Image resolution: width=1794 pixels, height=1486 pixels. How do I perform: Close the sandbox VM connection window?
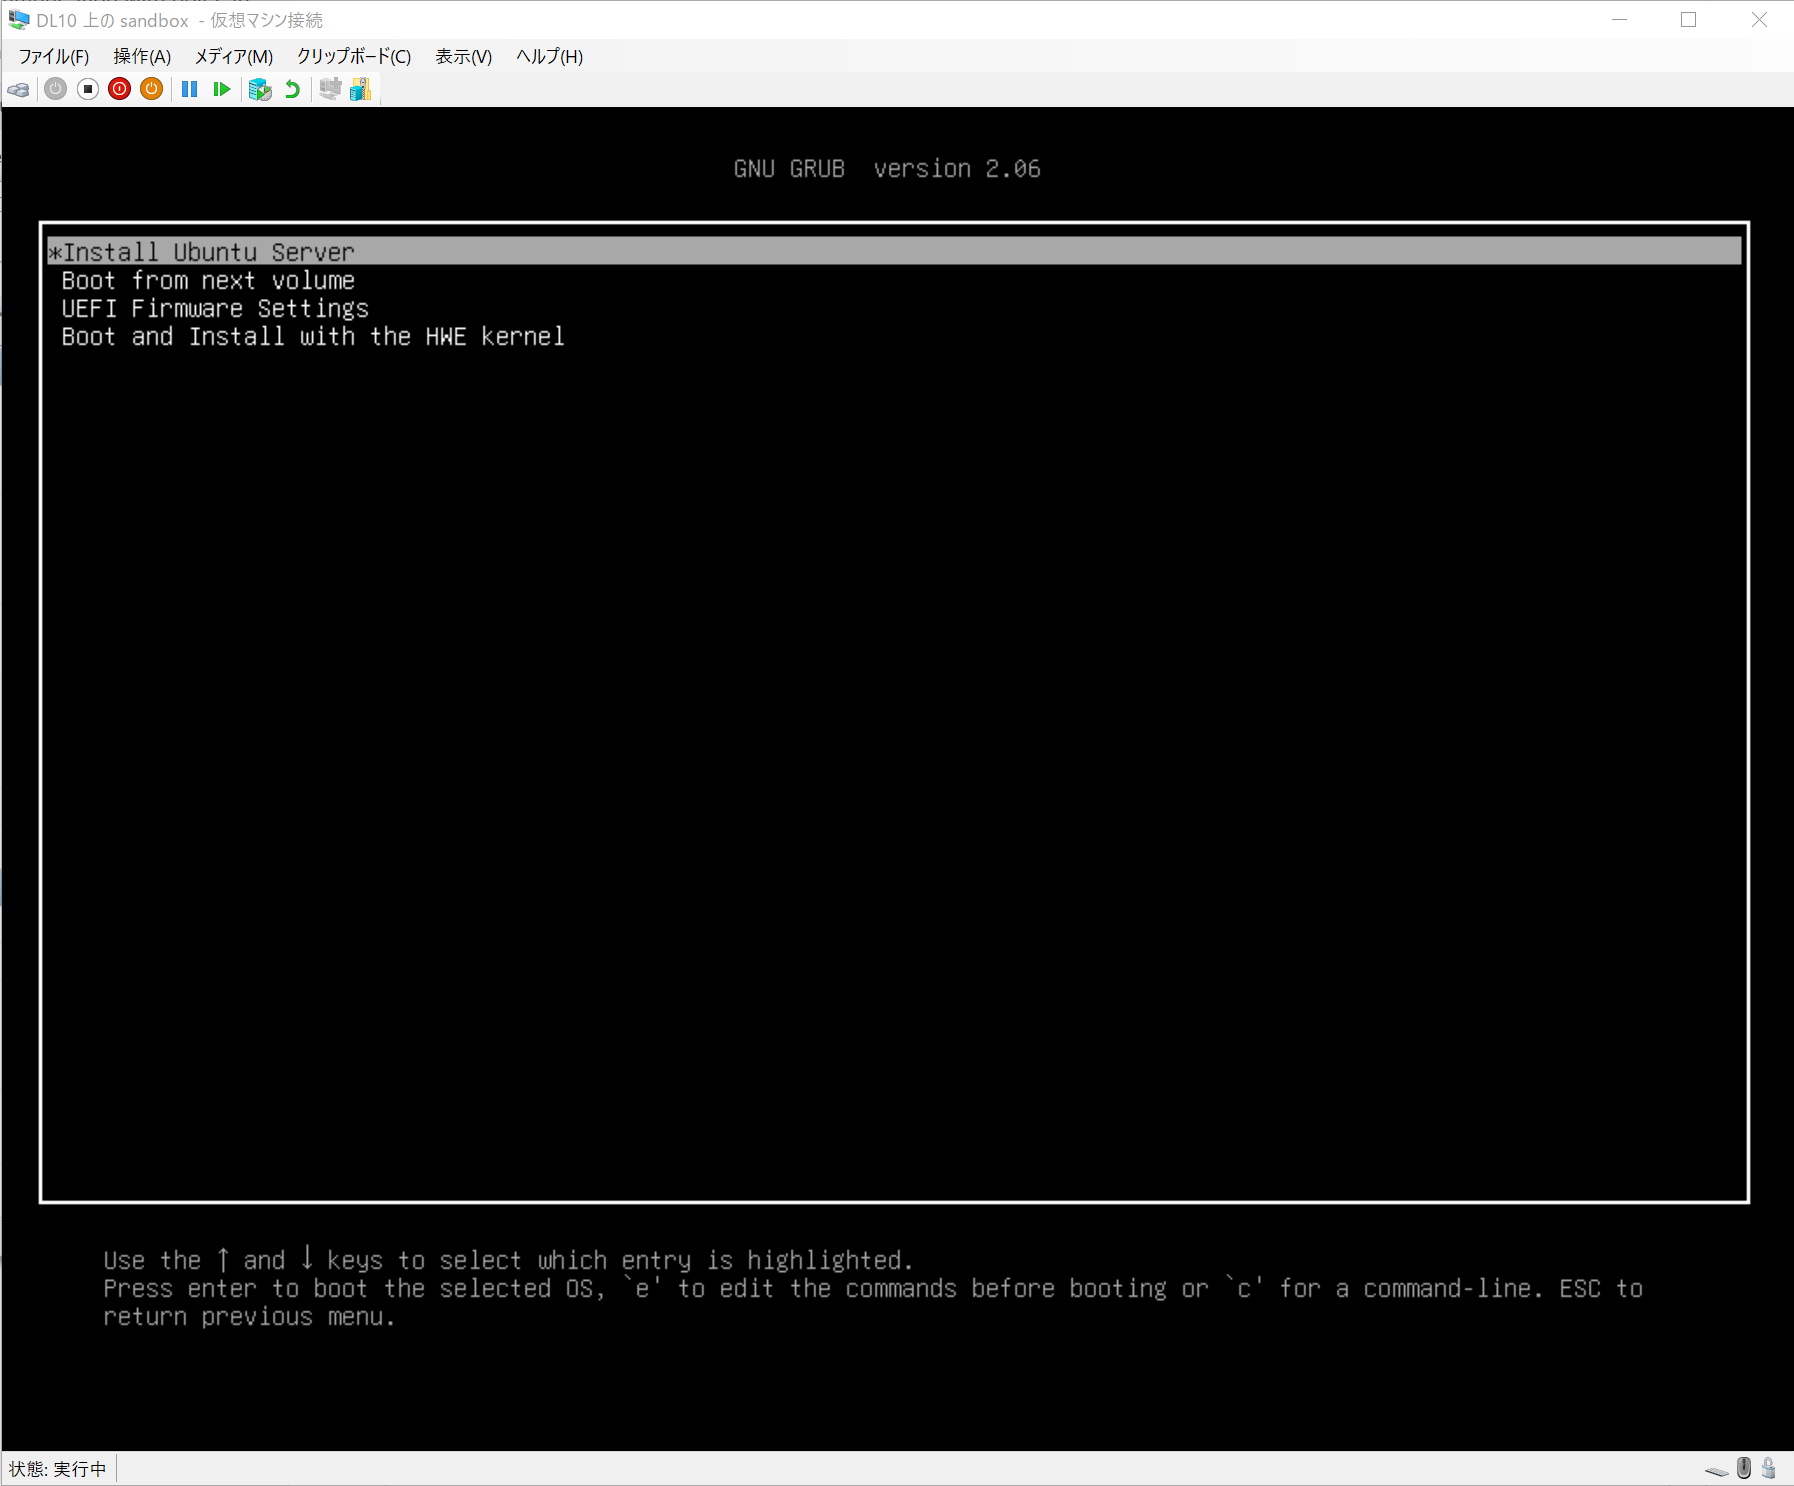(x=1759, y=20)
